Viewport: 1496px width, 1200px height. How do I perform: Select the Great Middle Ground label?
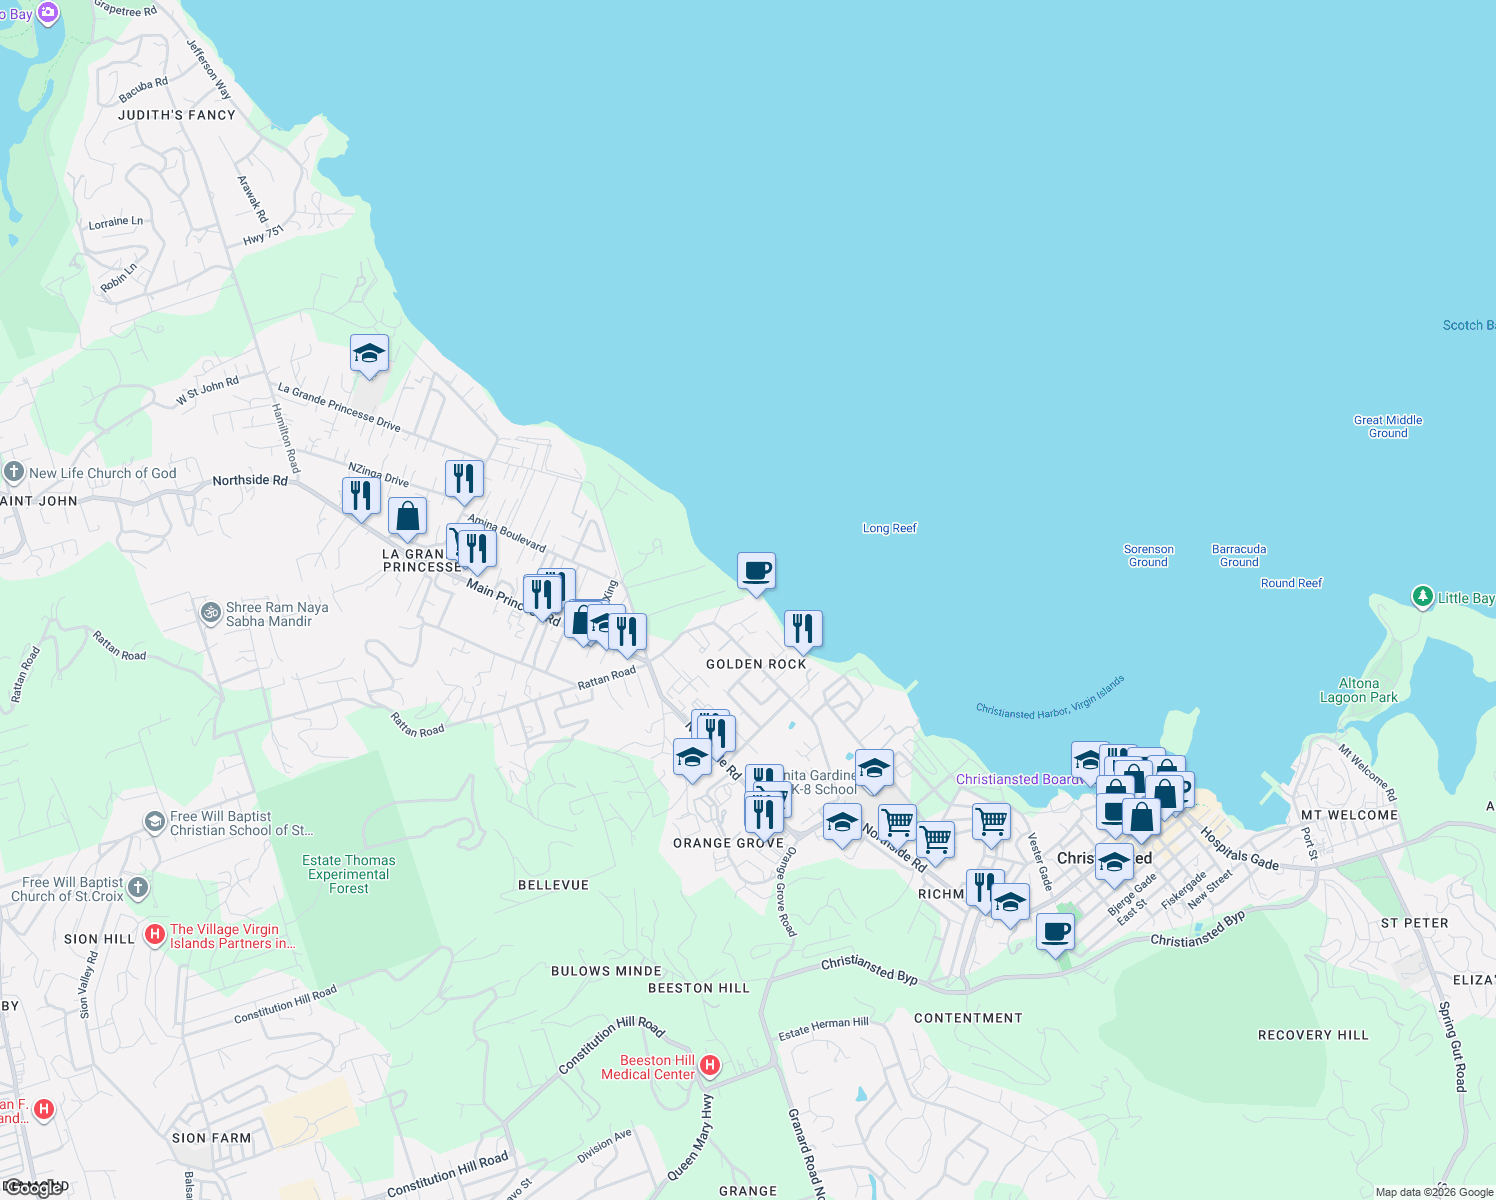coord(1388,427)
